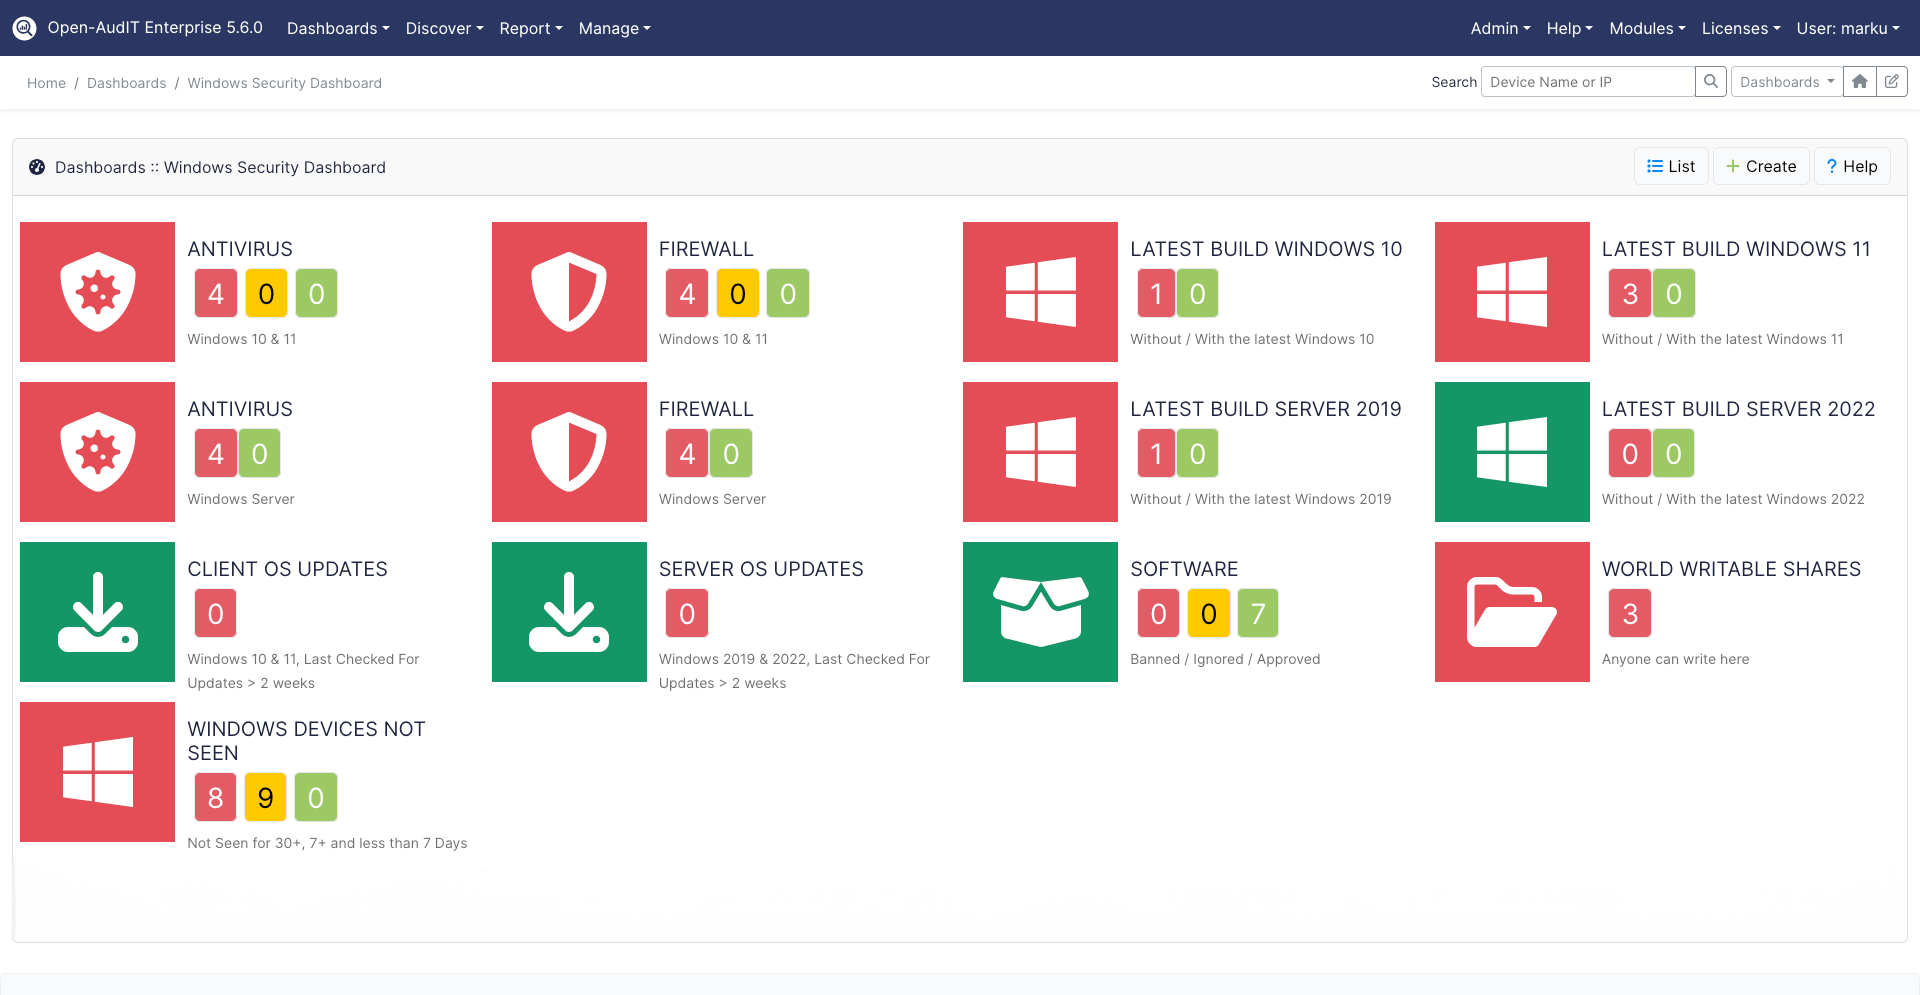
Task: Click the home icon near the search bar
Action: coord(1859,81)
